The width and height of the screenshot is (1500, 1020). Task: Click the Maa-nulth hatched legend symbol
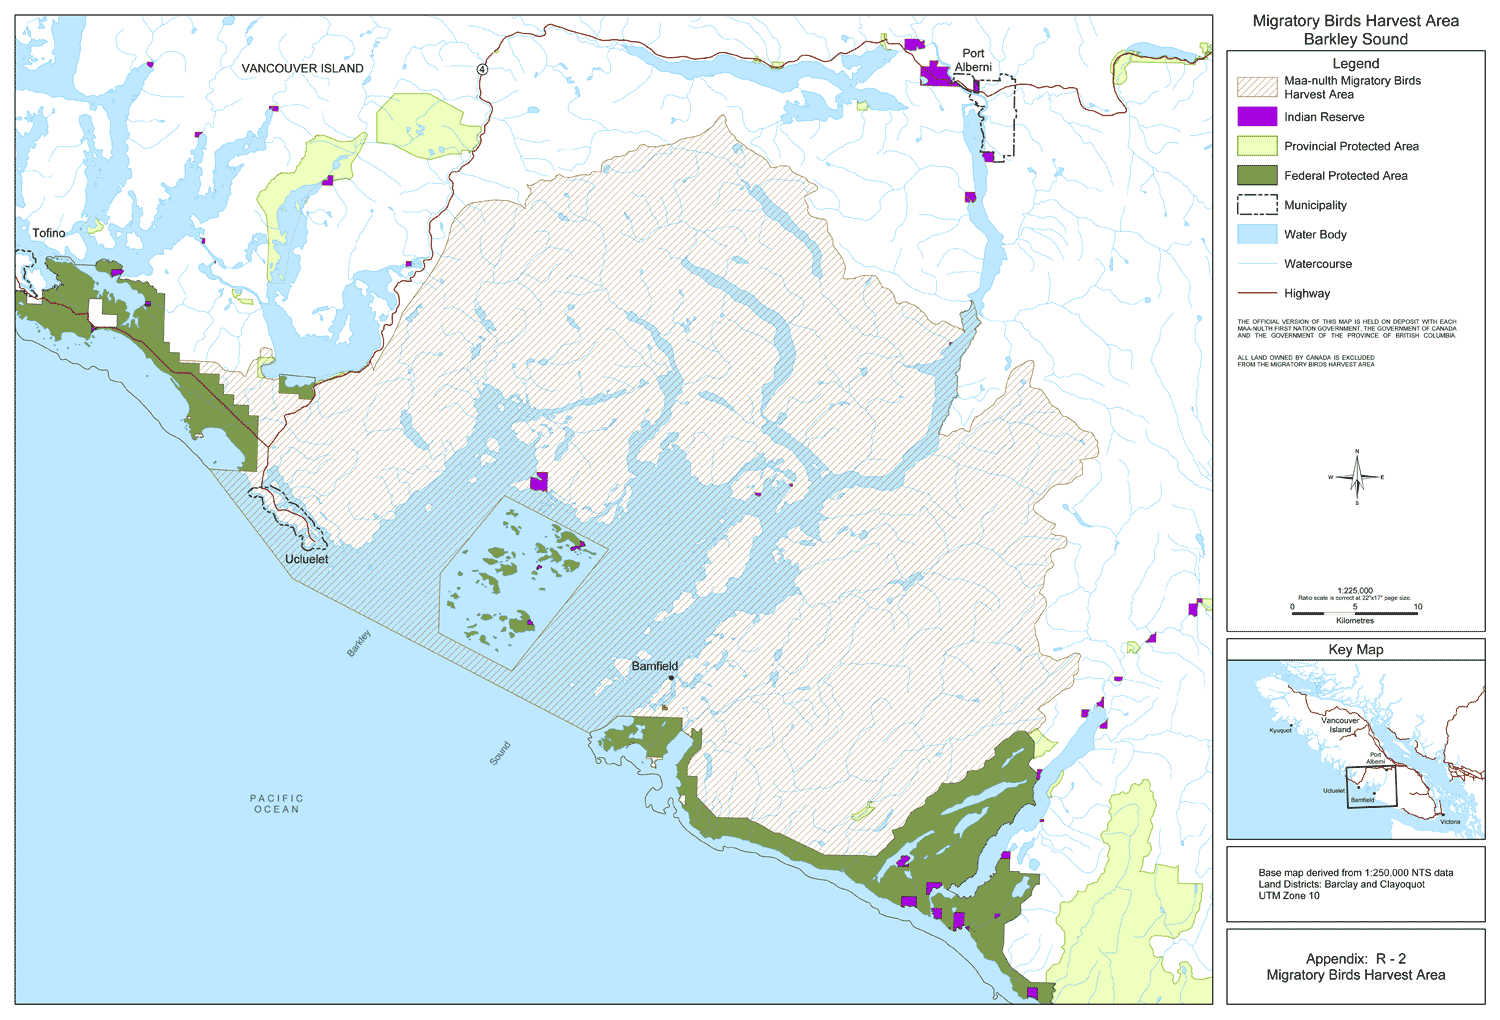tap(1257, 87)
